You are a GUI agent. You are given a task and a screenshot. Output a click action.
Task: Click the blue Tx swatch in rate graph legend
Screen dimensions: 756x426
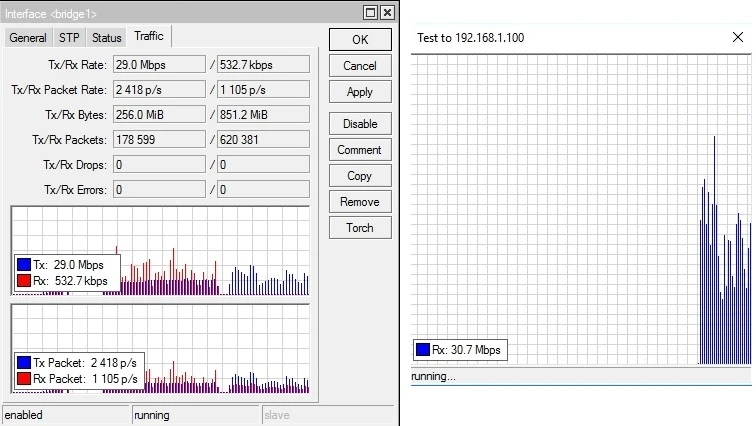(x=23, y=265)
